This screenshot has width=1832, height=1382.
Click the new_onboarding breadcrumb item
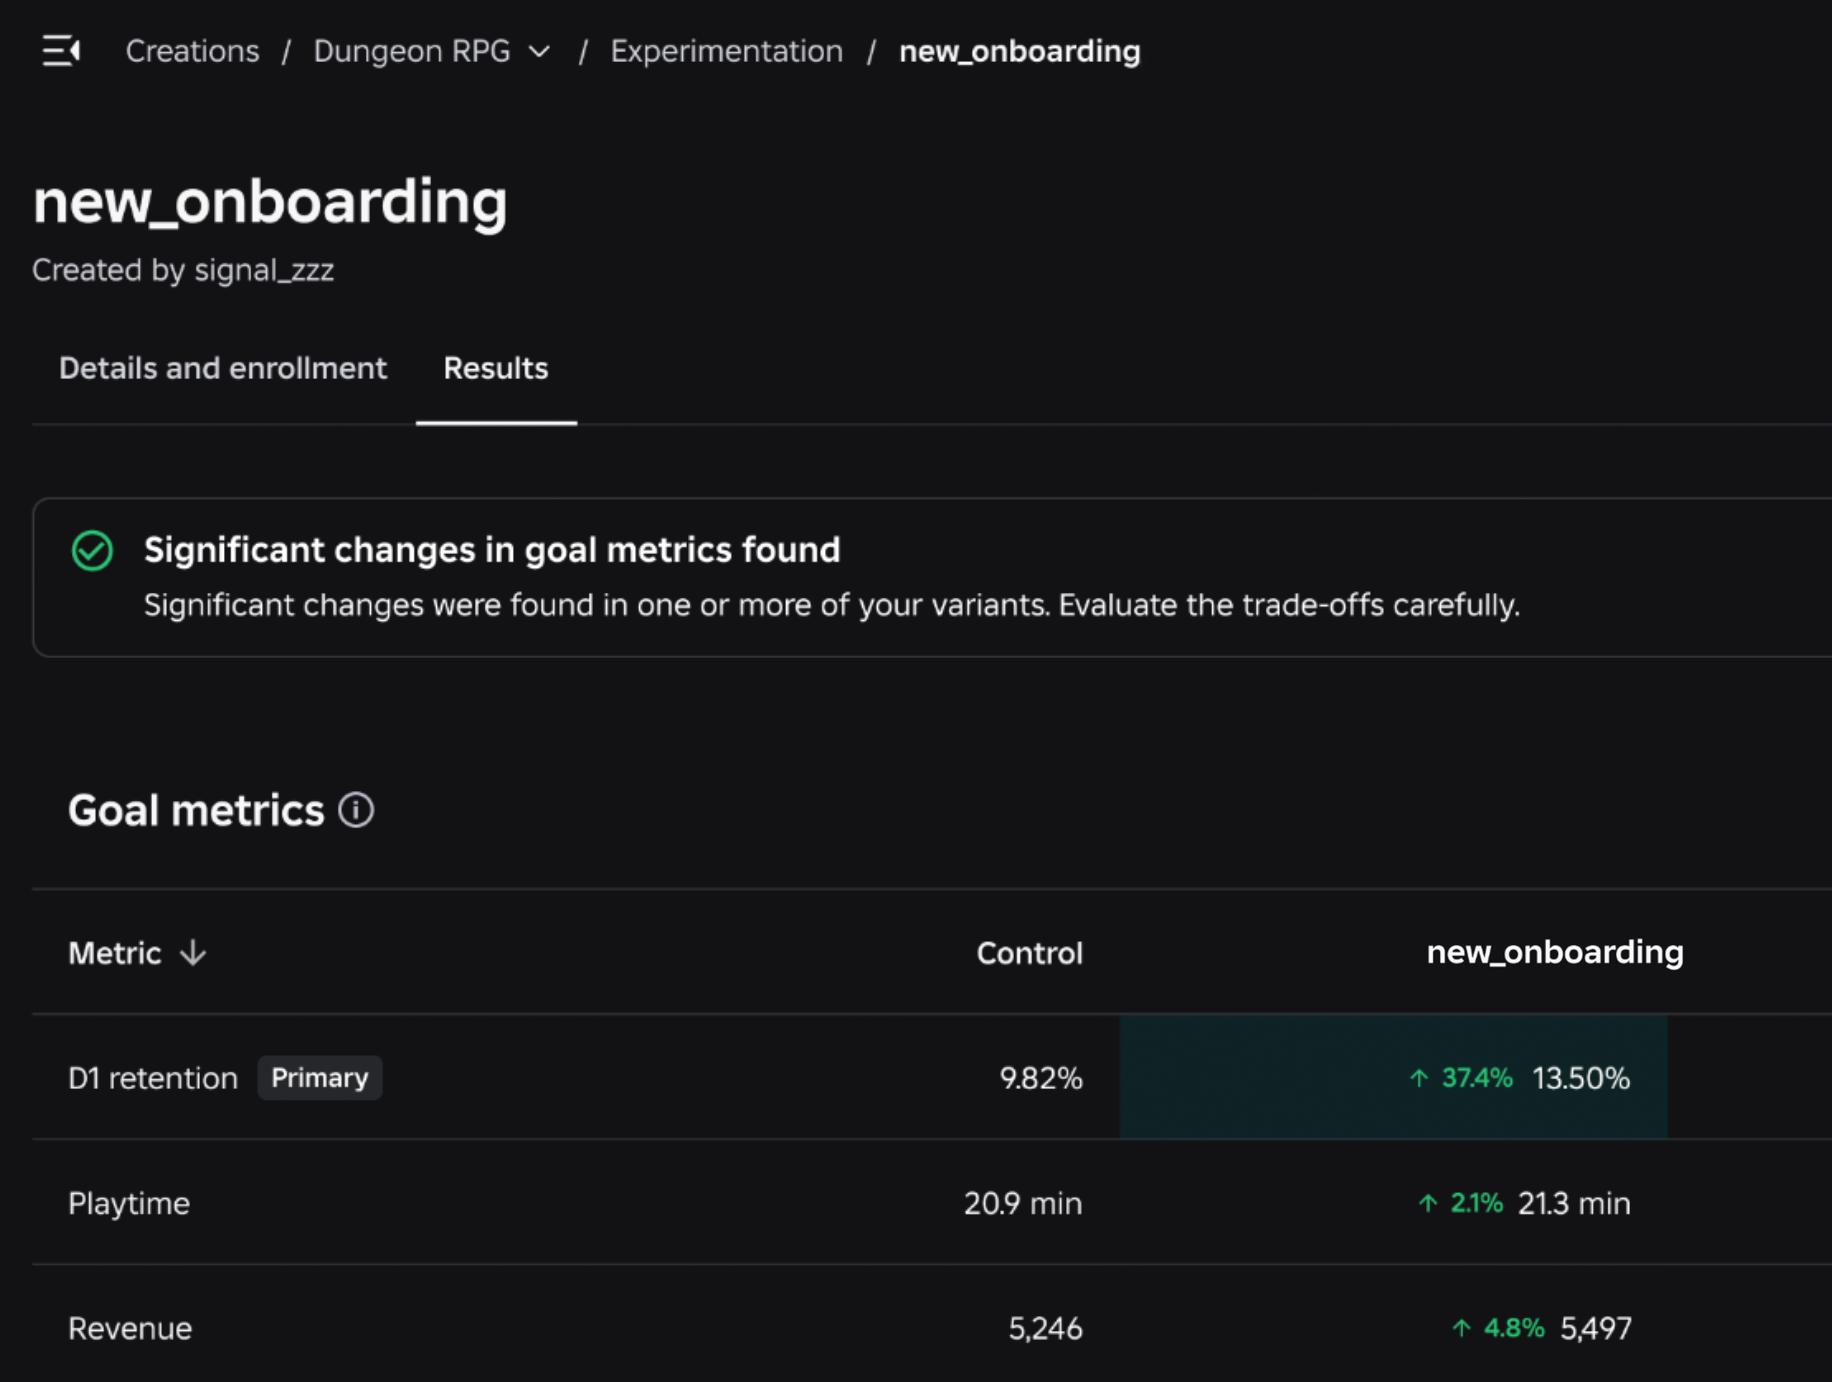click(x=1019, y=51)
